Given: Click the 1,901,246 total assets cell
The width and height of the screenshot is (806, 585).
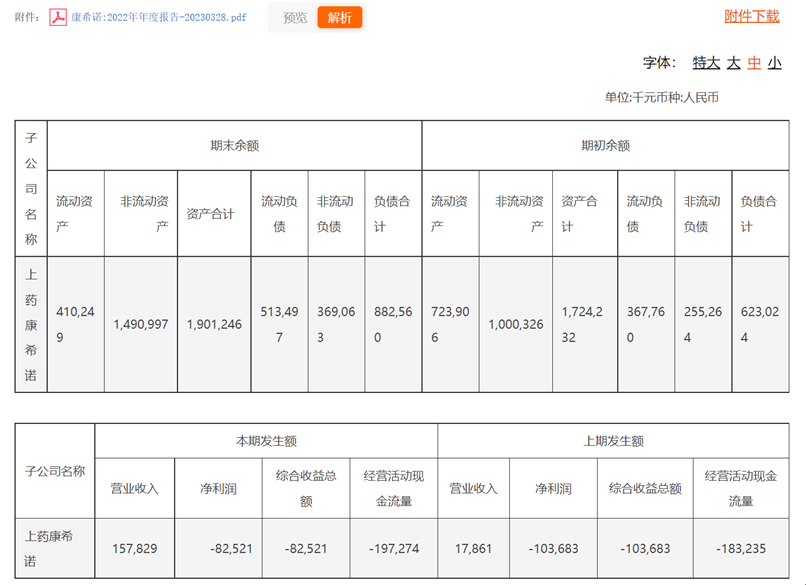Looking at the screenshot, I should (x=214, y=325).
